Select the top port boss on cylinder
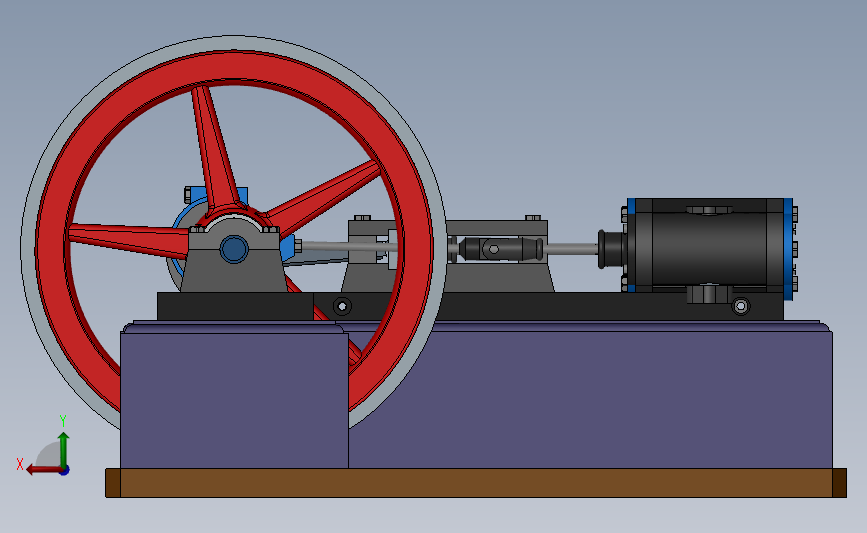Image resolution: width=867 pixels, height=533 pixels. click(x=709, y=210)
